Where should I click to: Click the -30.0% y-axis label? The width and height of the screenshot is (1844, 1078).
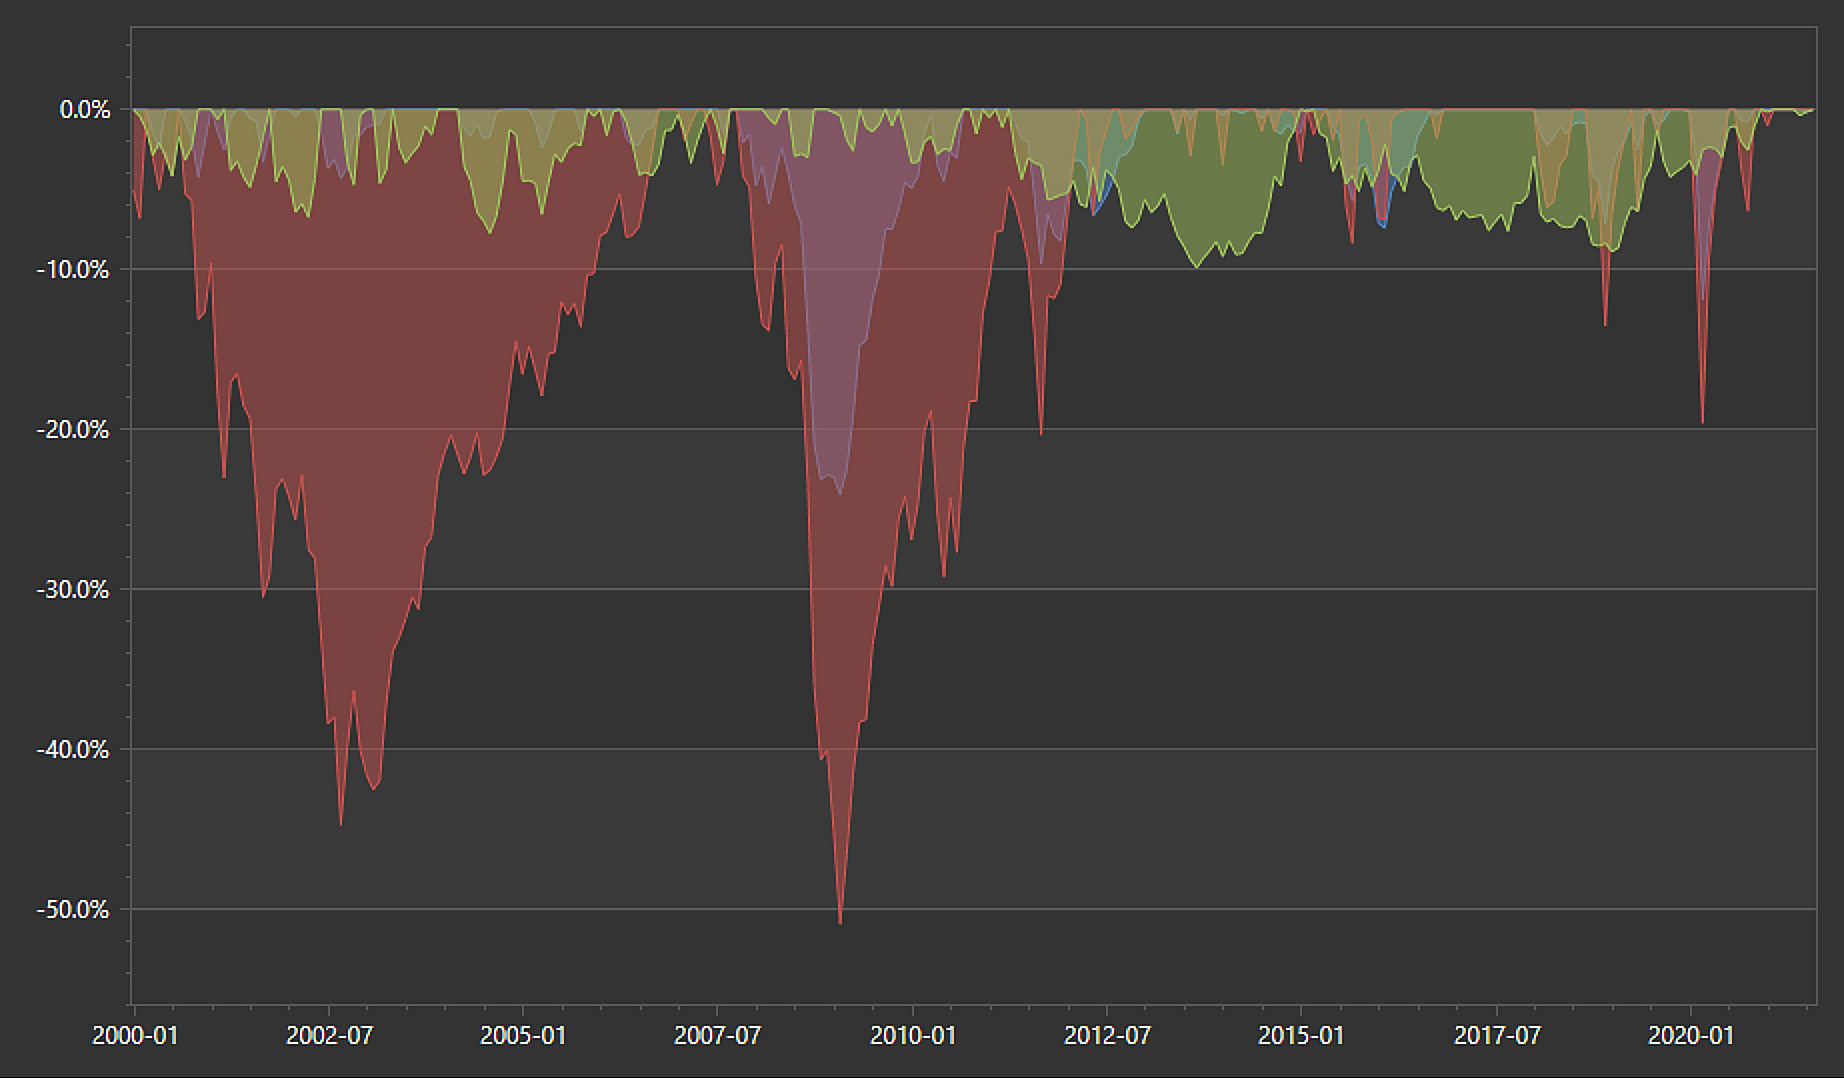(73, 590)
